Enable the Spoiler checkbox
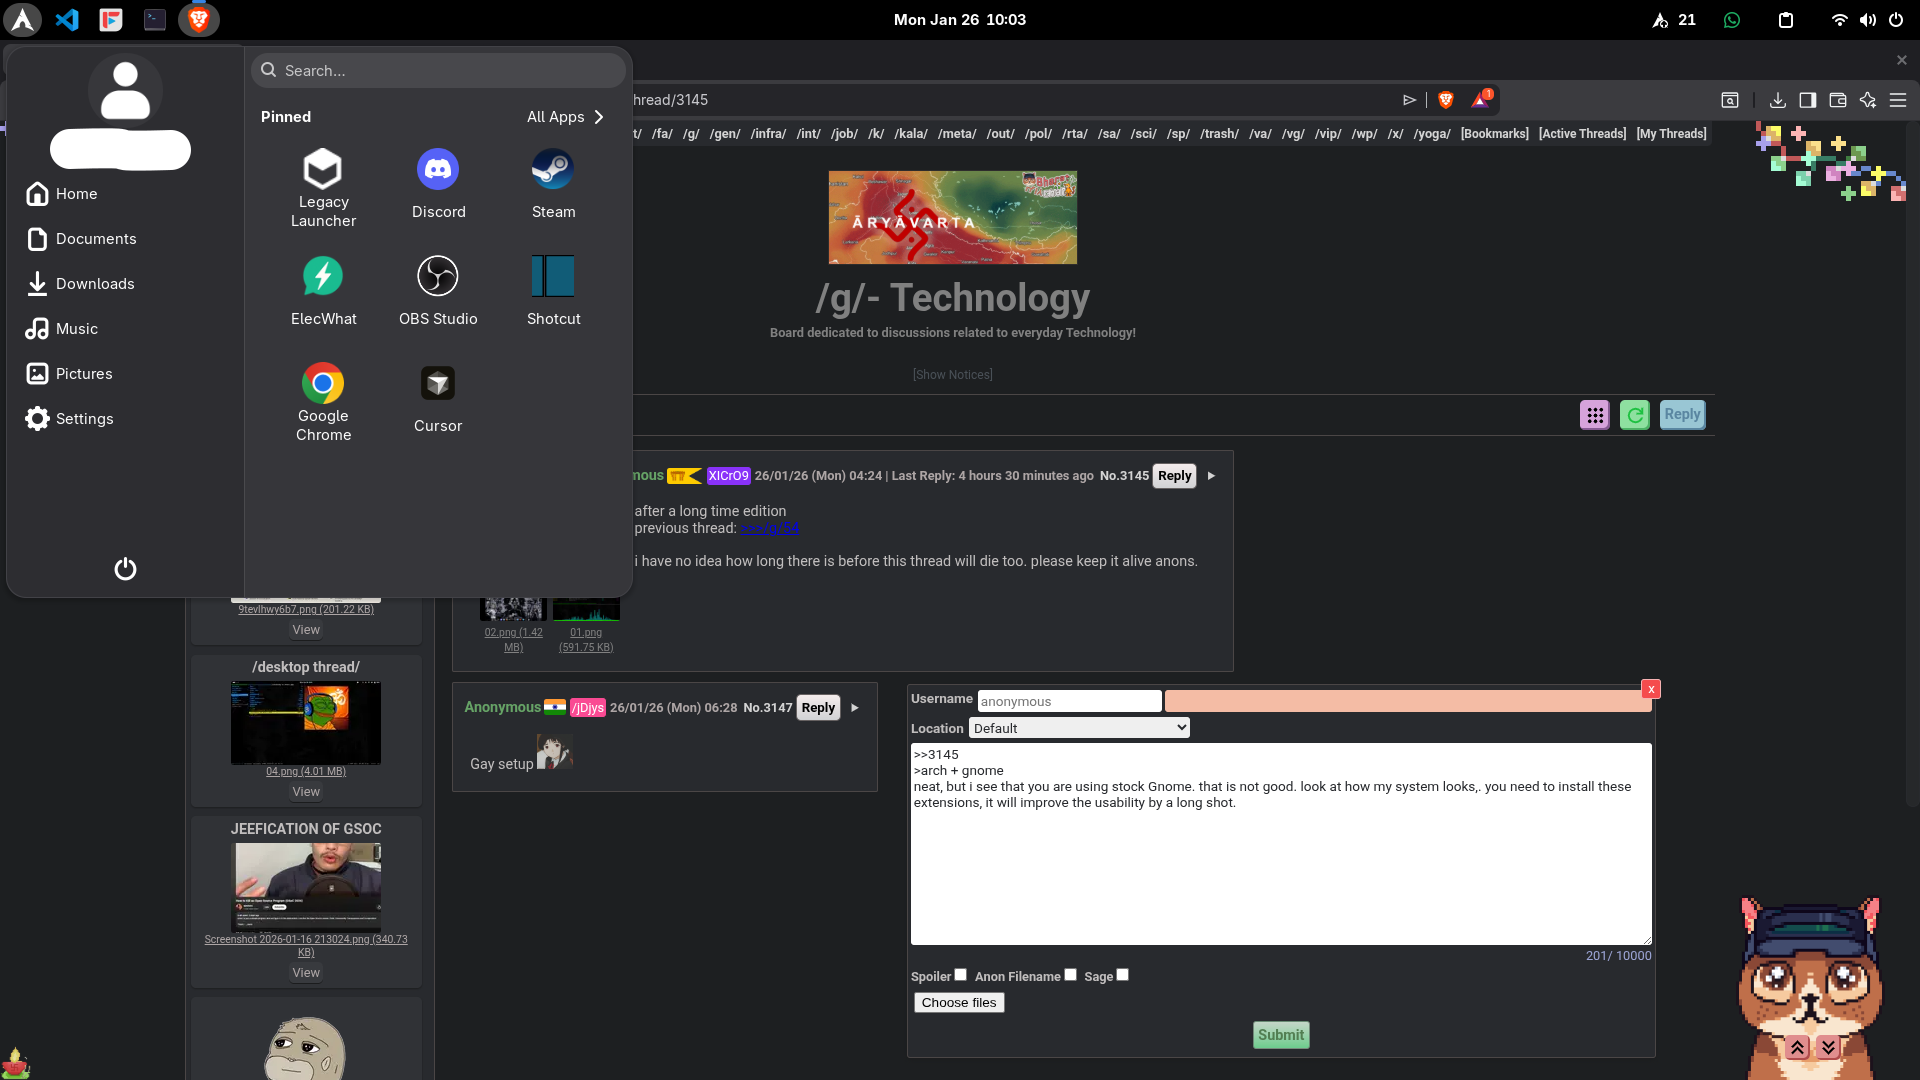The image size is (1920, 1080). click(x=960, y=975)
